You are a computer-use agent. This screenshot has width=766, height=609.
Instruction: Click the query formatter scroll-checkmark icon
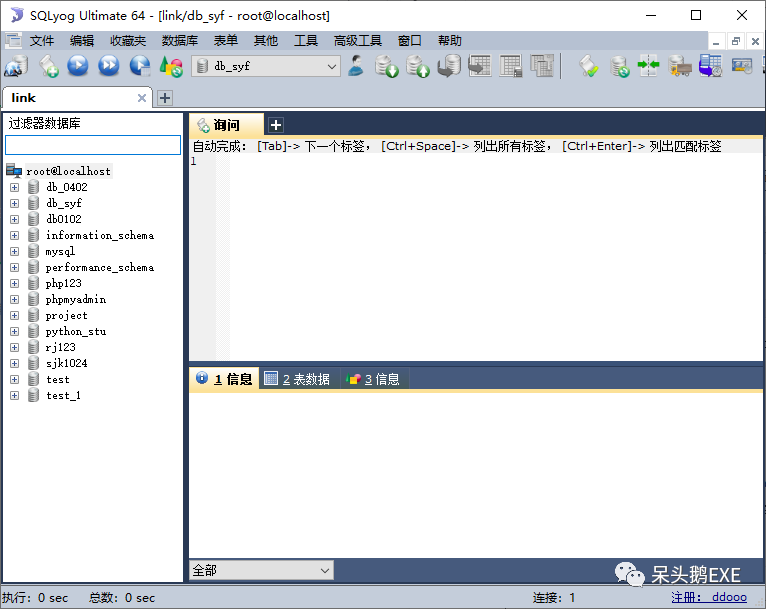[589, 66]
